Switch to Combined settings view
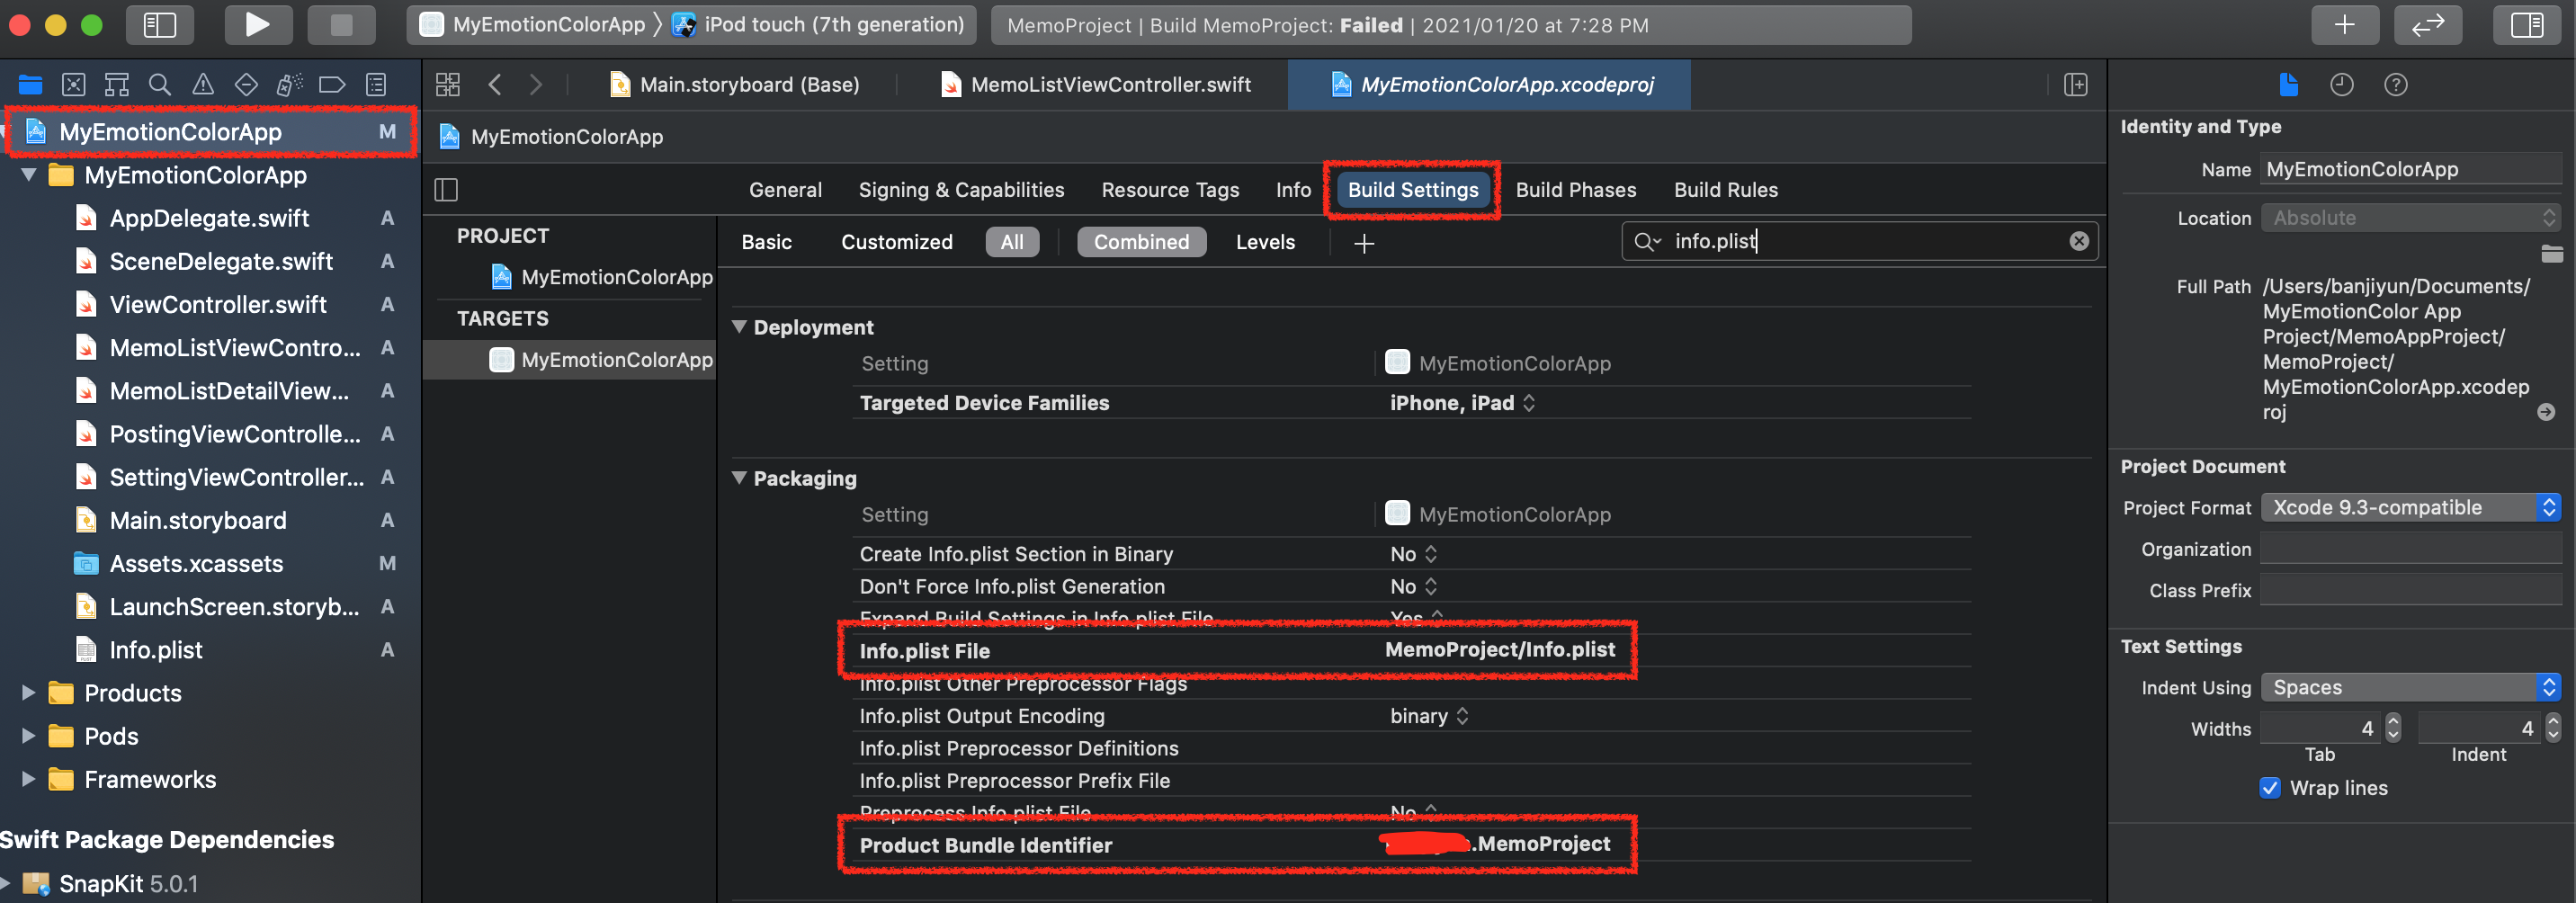This screenshot has width=2576, height=903. click(x=1141, y=242)
